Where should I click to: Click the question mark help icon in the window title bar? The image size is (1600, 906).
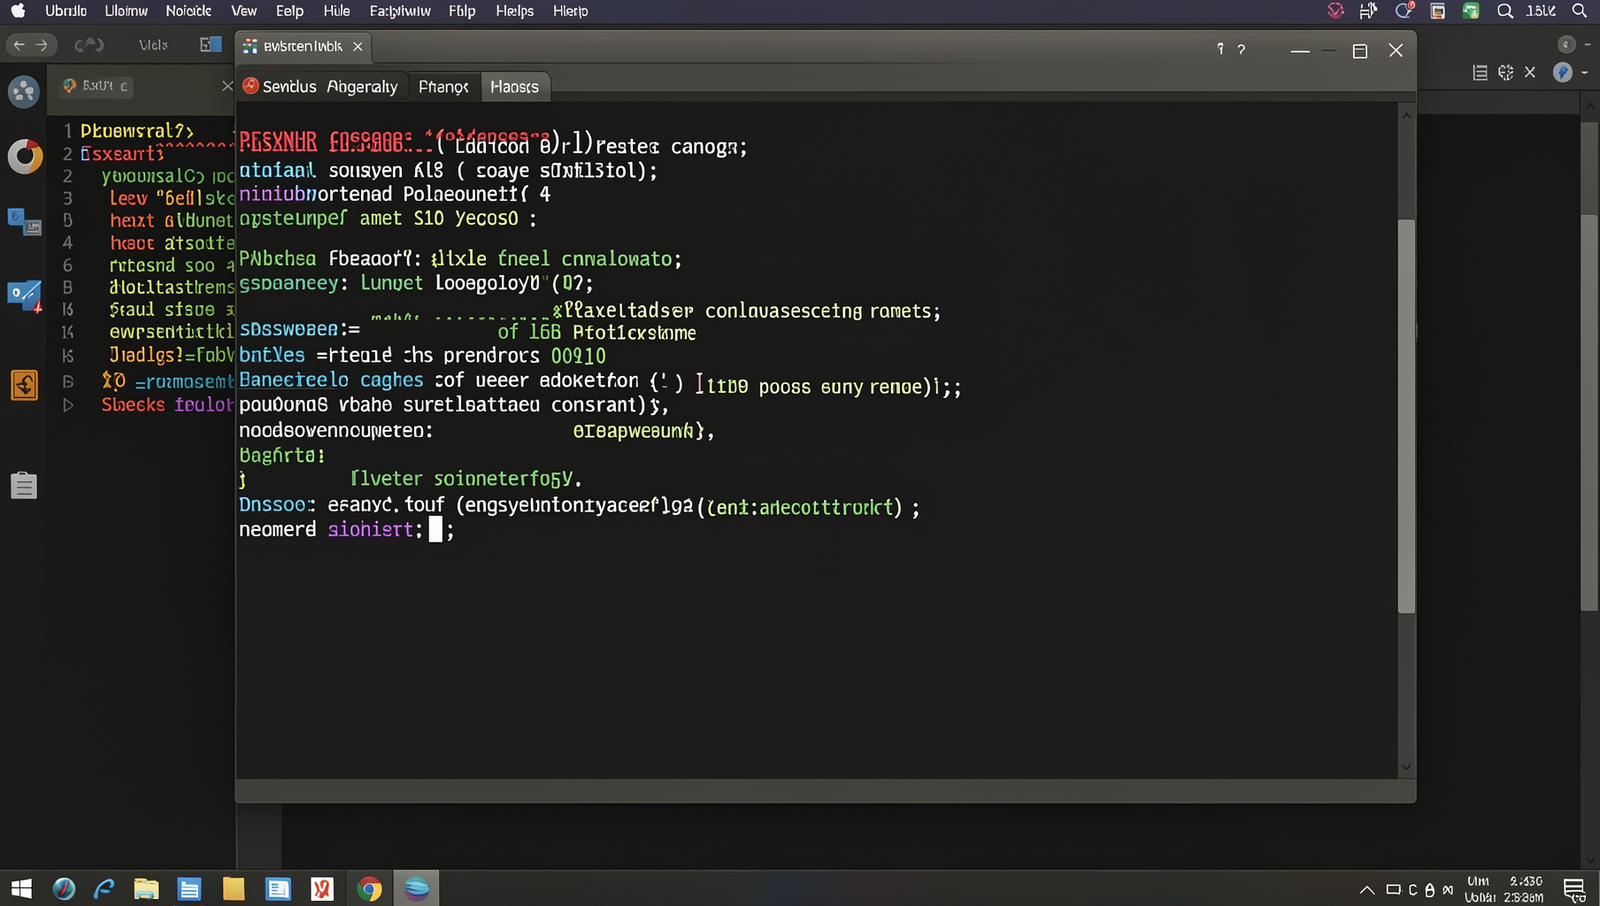[x=1241, y=49]
